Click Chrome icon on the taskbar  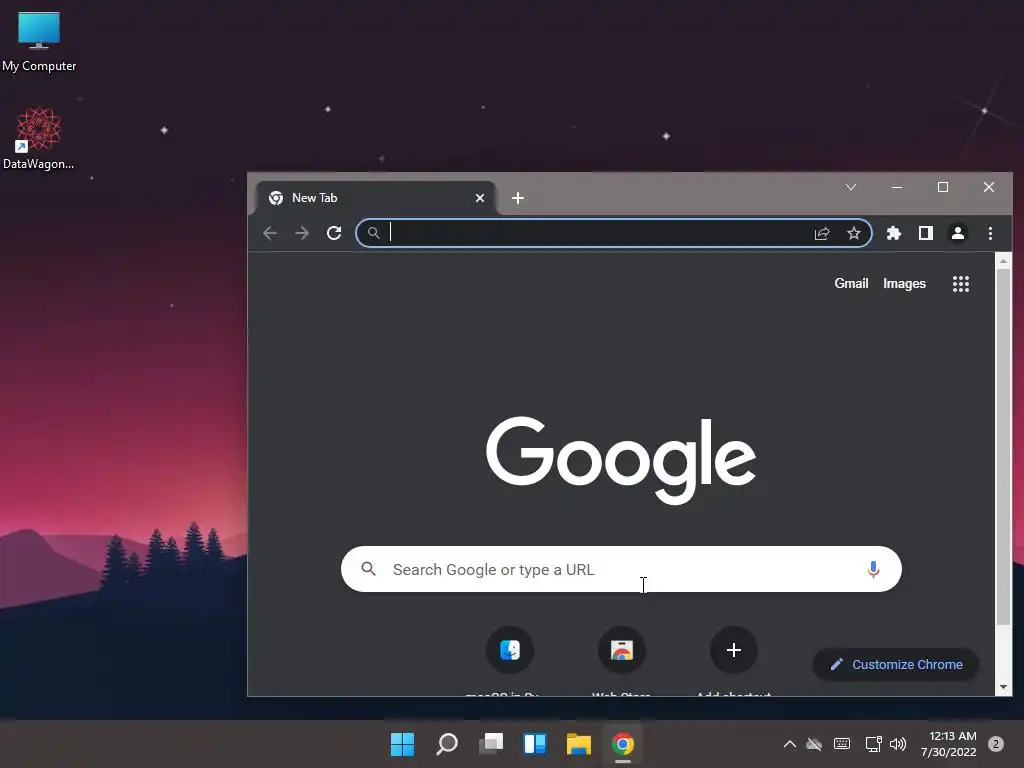click(x=623, y=744)
